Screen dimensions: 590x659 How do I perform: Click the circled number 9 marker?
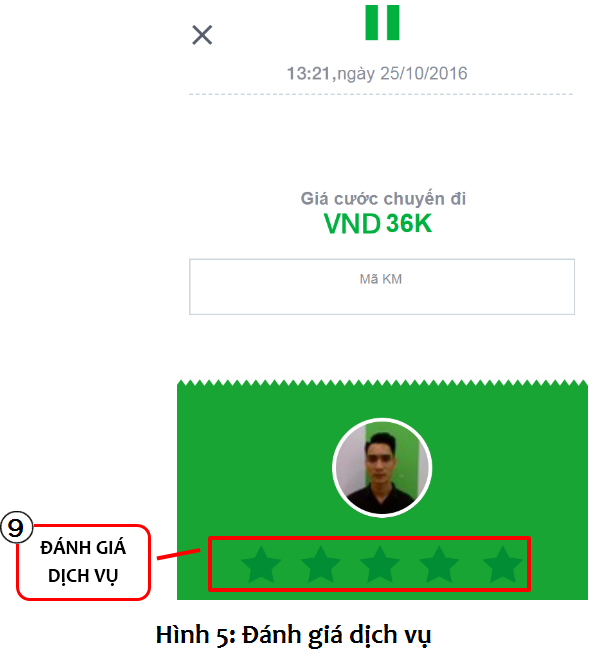pos(16,527)
